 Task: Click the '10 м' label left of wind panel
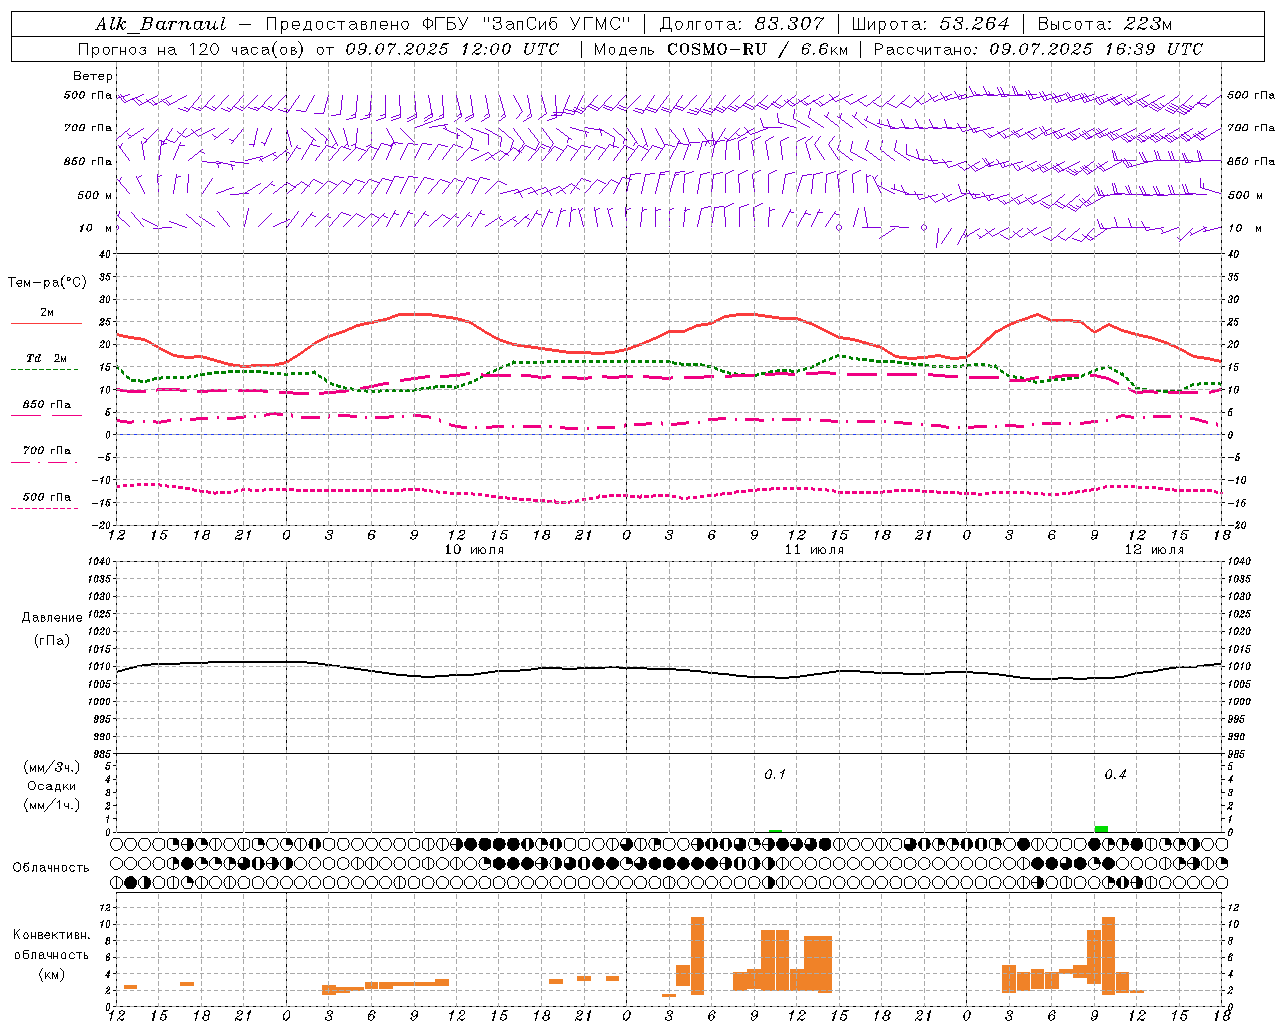[x=95, y=228]
